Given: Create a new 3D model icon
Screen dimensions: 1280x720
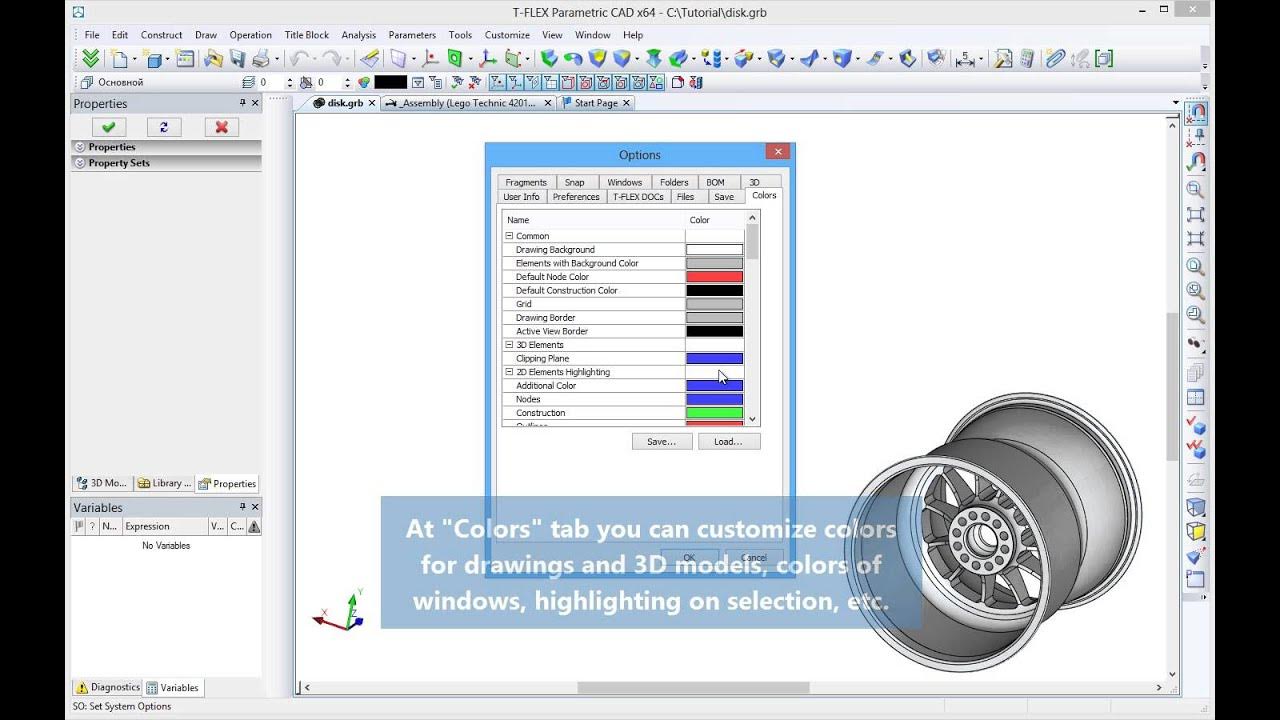Looking at the screenshot, I should click(154, 59).
